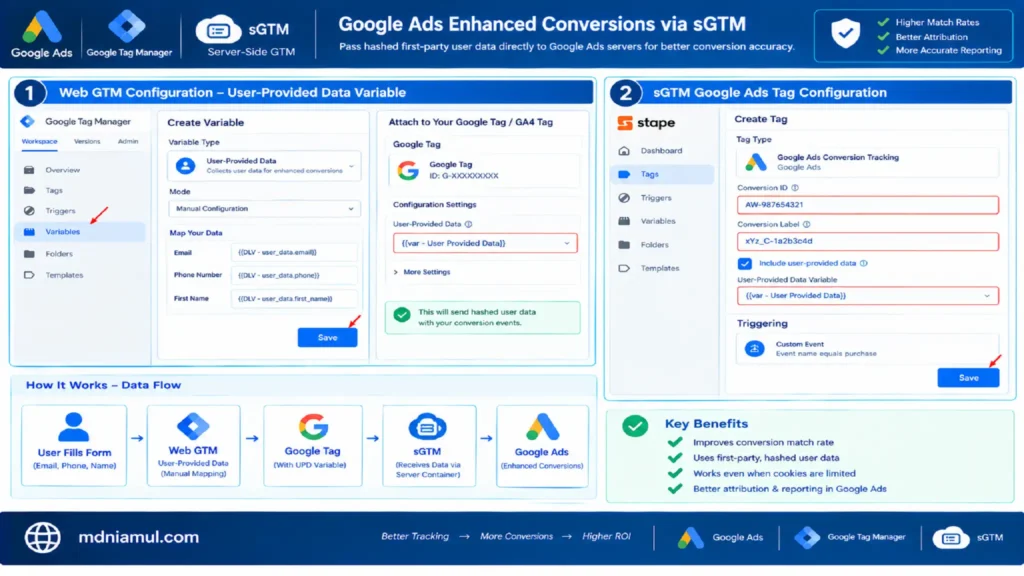Click the Conversion Label input field

[867, 242]
